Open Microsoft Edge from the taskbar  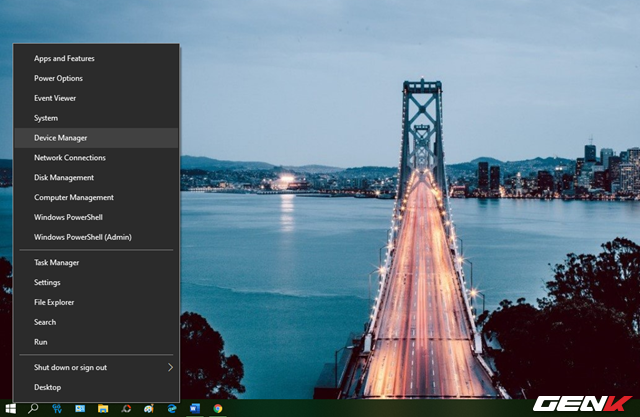[x=172, y=408]
